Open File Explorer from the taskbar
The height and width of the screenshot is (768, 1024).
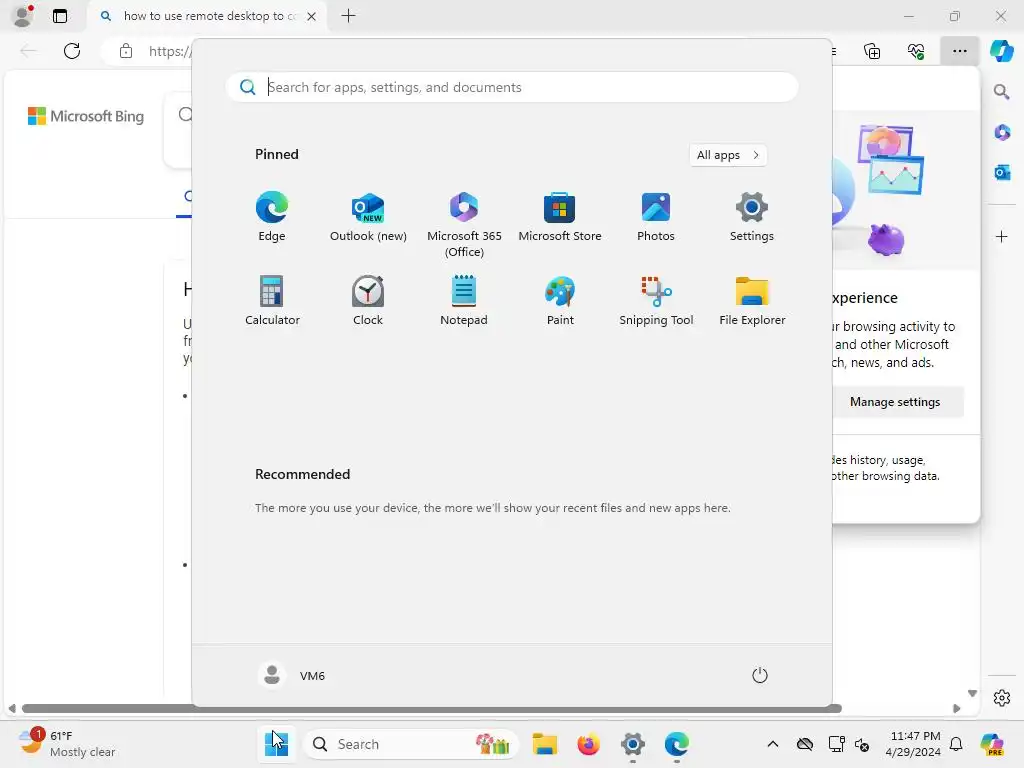(545, 744)
